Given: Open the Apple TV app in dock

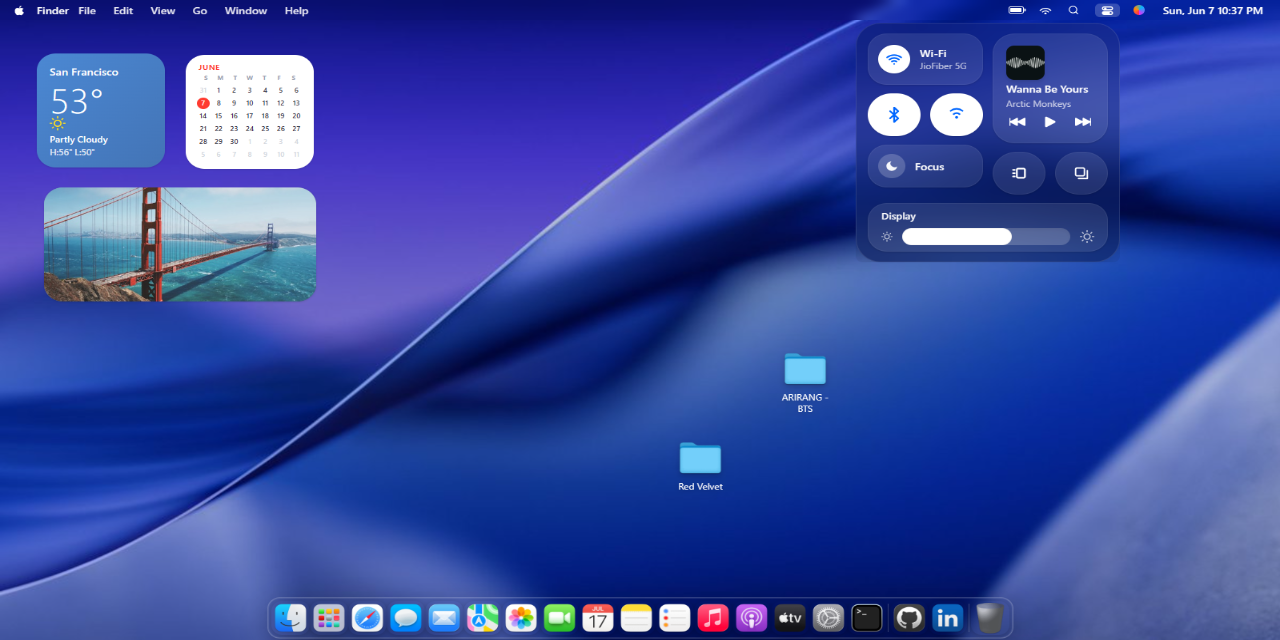Looking at the screenshot, I should point(790,618).
